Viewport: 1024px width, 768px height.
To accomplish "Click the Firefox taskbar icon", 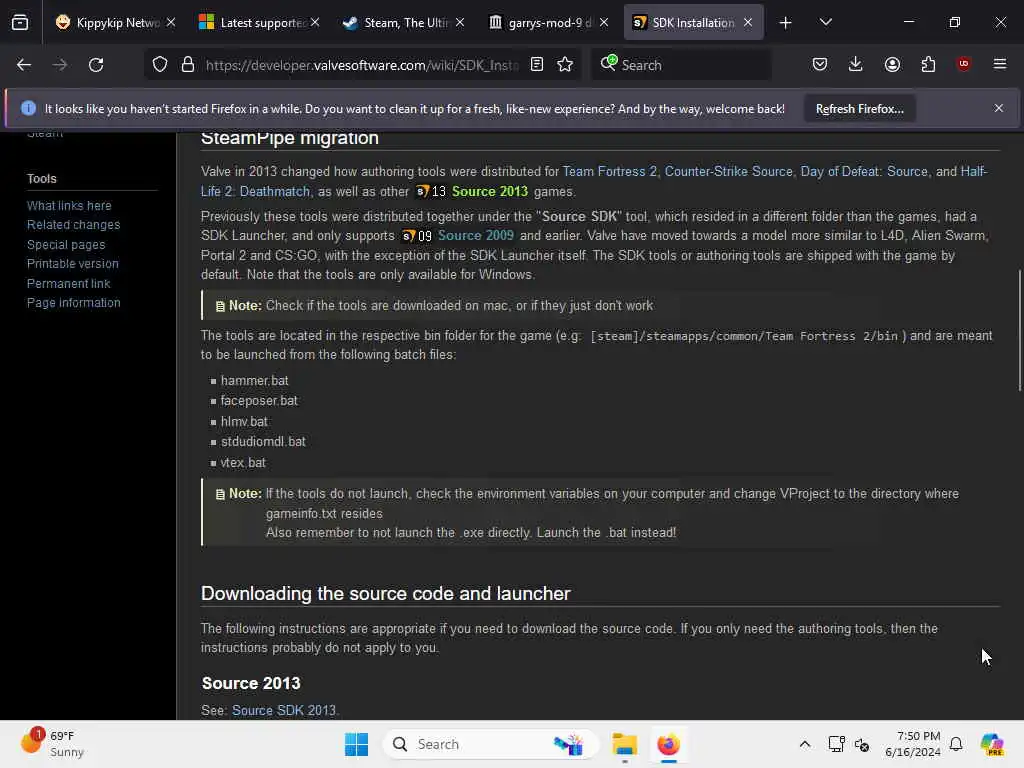I will point(668,744).
